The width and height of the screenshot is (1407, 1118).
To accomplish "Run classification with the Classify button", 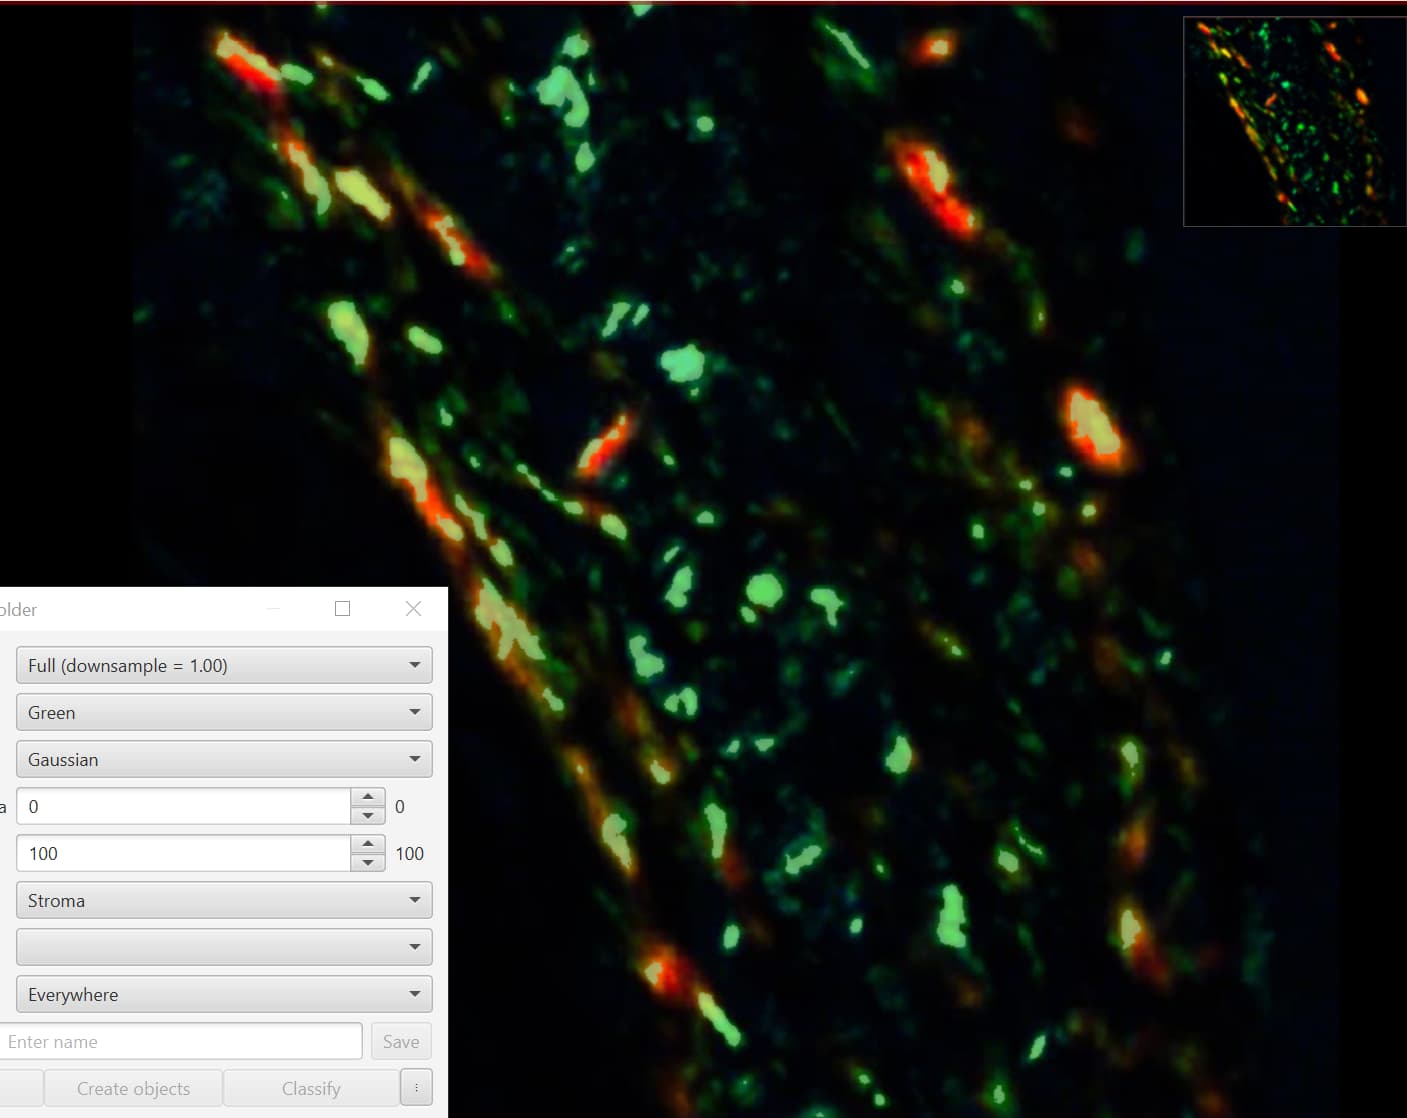I will (x=311, y=1088).
